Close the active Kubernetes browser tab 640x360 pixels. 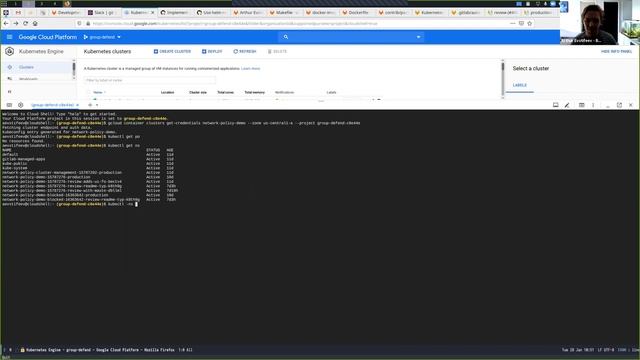pyautogui.click(x=153, y=13)
